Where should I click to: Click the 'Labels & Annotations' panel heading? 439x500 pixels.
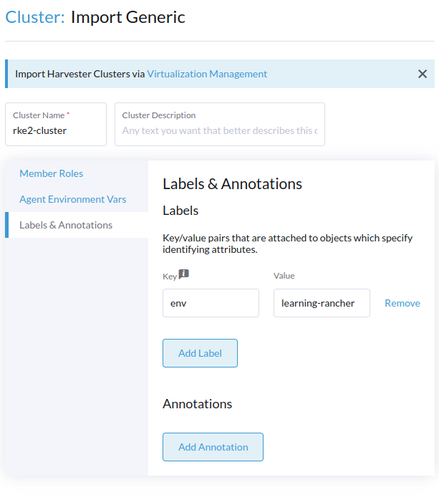(x=232, y=184)
